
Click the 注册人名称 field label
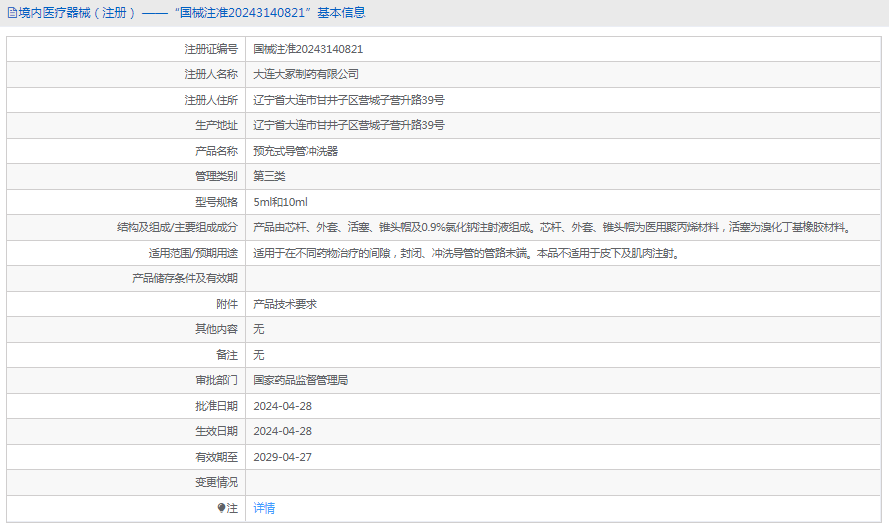(211, 74)
